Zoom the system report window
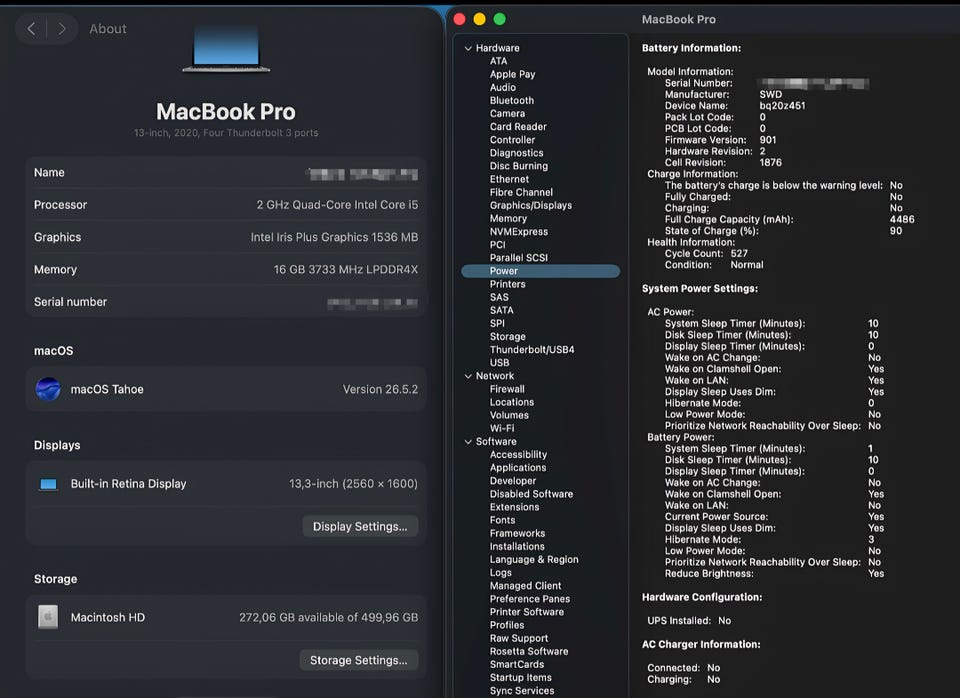 [x=500, y=19]
